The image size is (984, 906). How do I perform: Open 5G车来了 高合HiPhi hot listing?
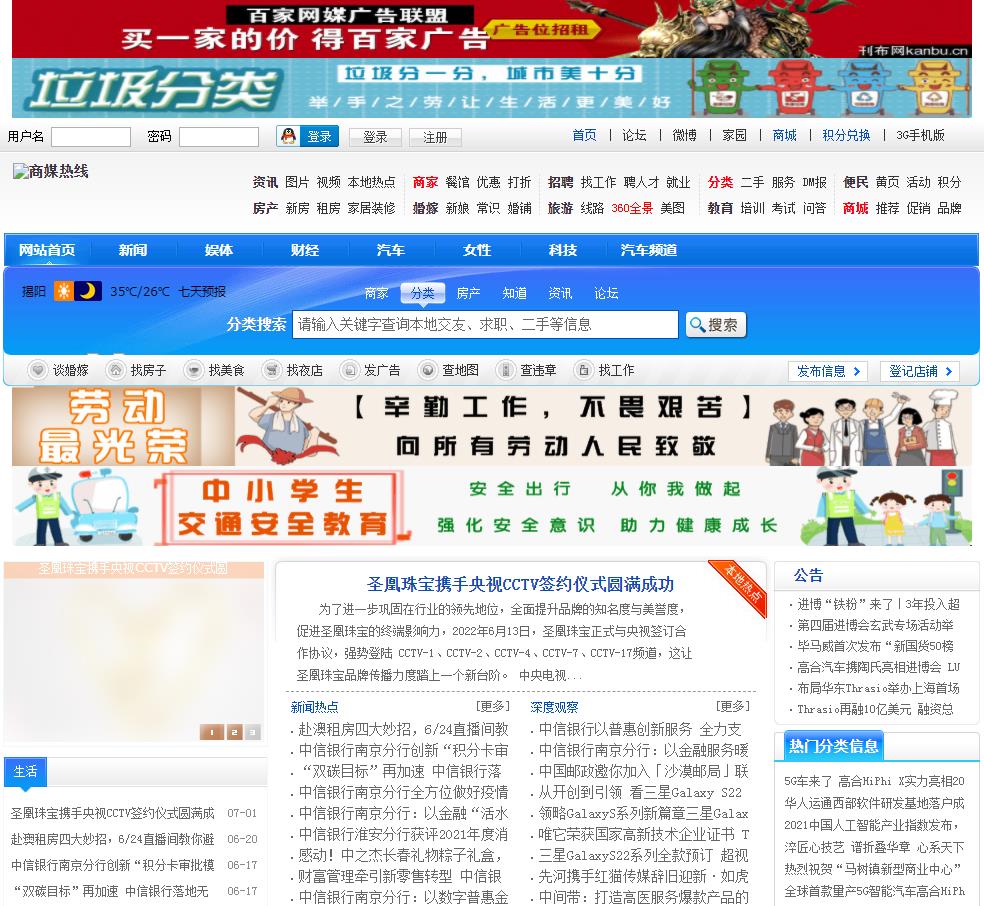pos(874,781)
